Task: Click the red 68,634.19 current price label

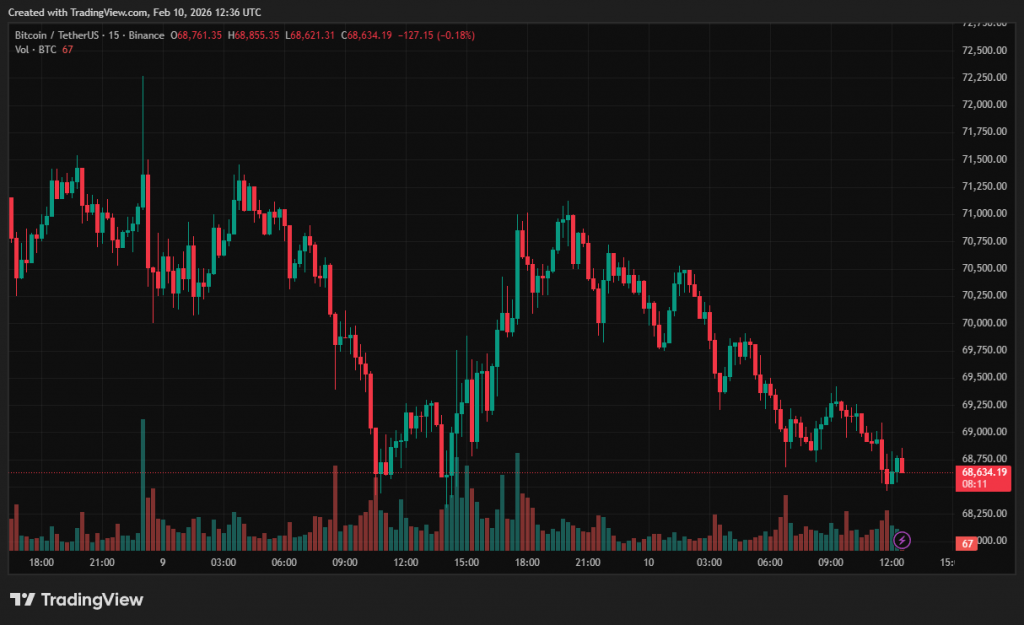Action: click(984, 471)
